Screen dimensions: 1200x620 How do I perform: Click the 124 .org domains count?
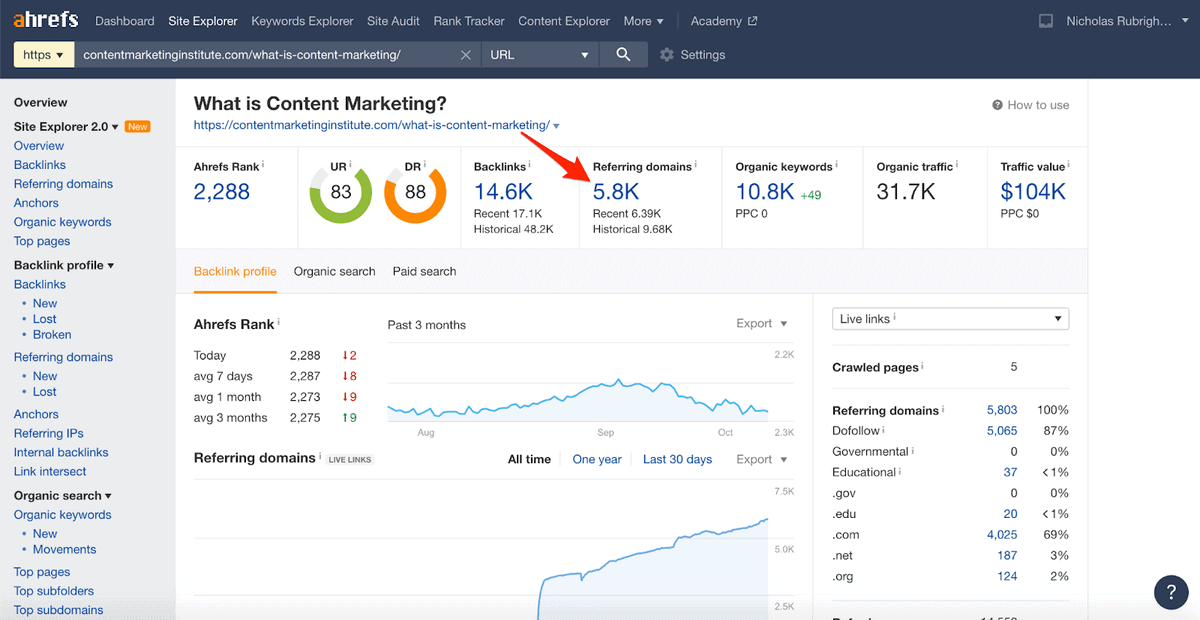tap(1008, 577)
